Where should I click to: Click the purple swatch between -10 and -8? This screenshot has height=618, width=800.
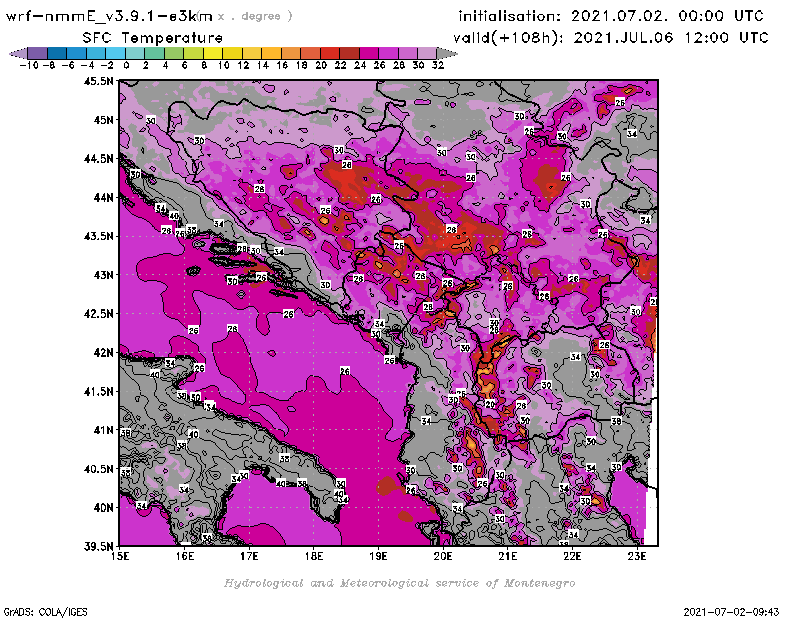tap(38, 53)
